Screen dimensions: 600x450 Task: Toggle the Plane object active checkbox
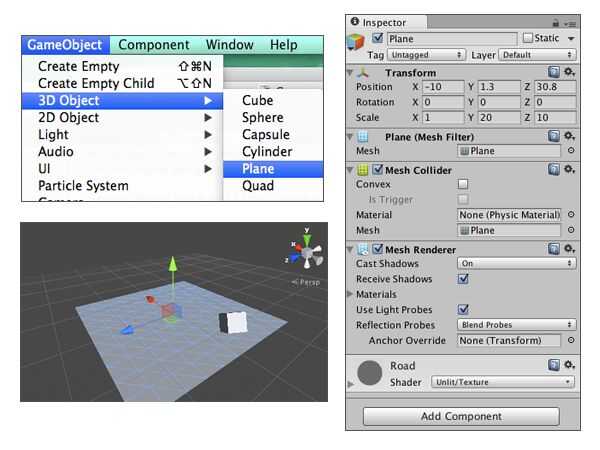pyautogui.click(x=377, y=38)
